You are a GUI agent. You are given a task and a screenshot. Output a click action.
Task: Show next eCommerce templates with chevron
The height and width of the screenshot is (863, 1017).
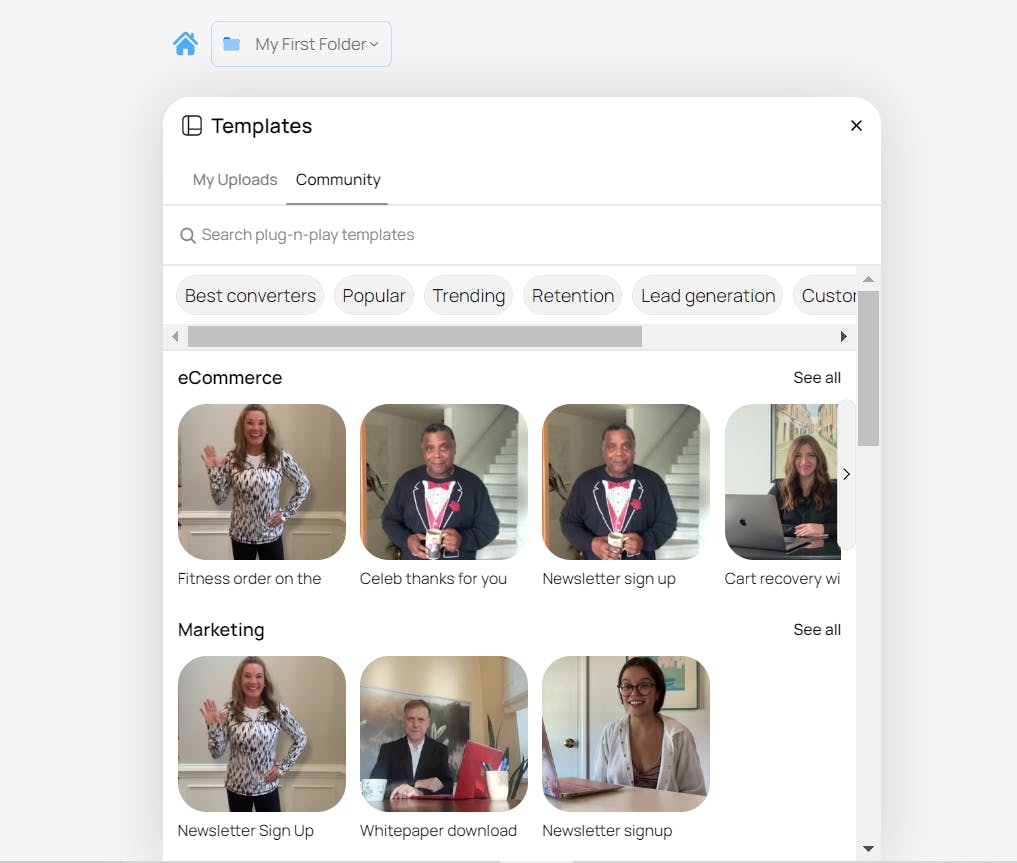(846, 475)
